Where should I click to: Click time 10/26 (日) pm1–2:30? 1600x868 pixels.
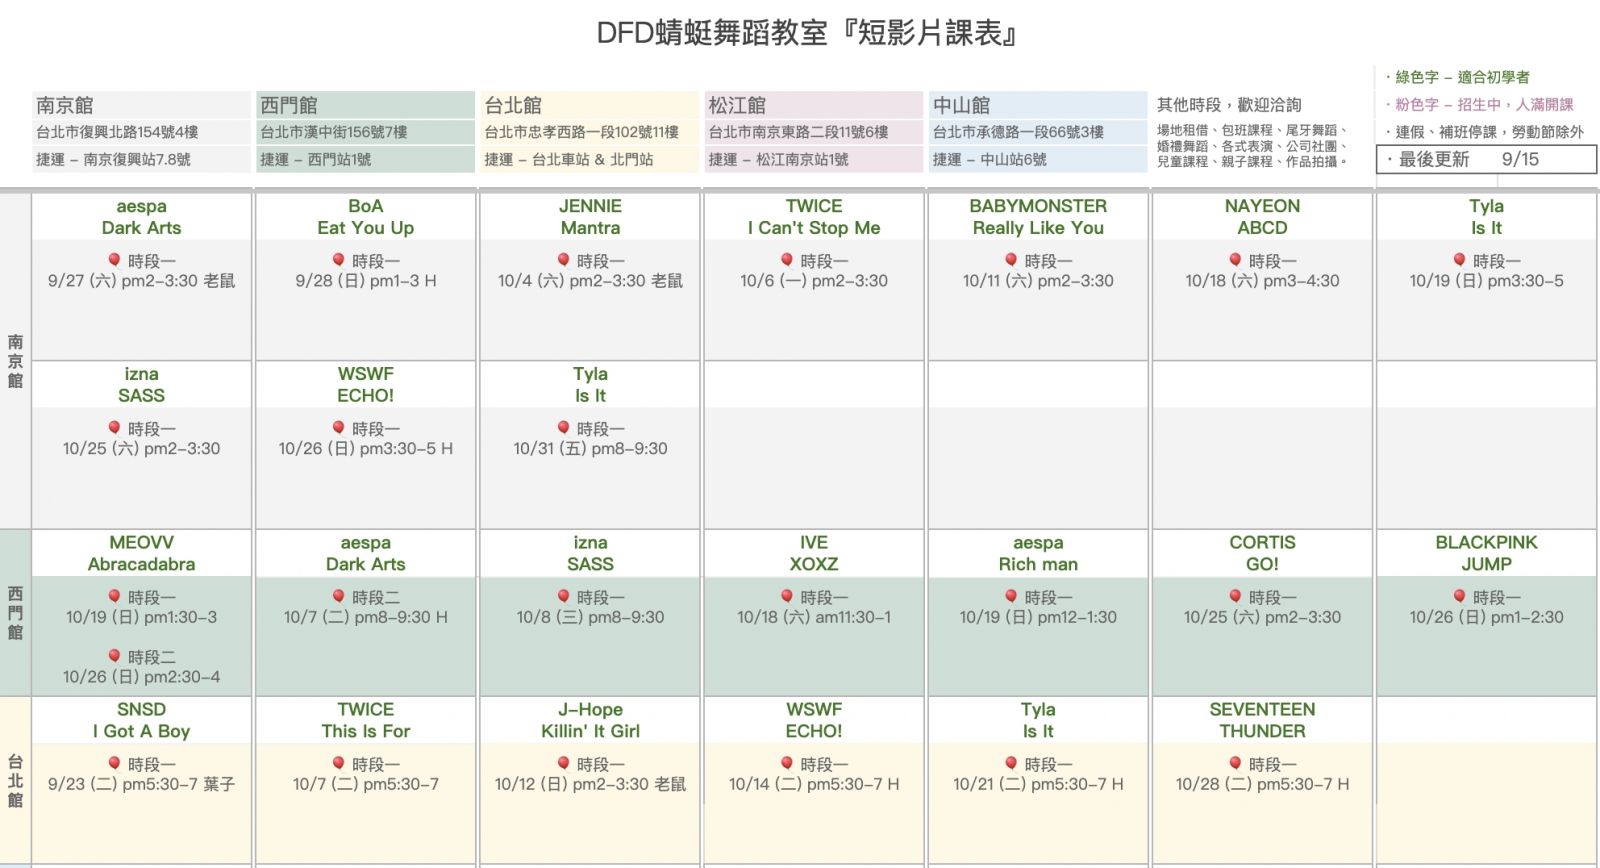point(1486,617)
